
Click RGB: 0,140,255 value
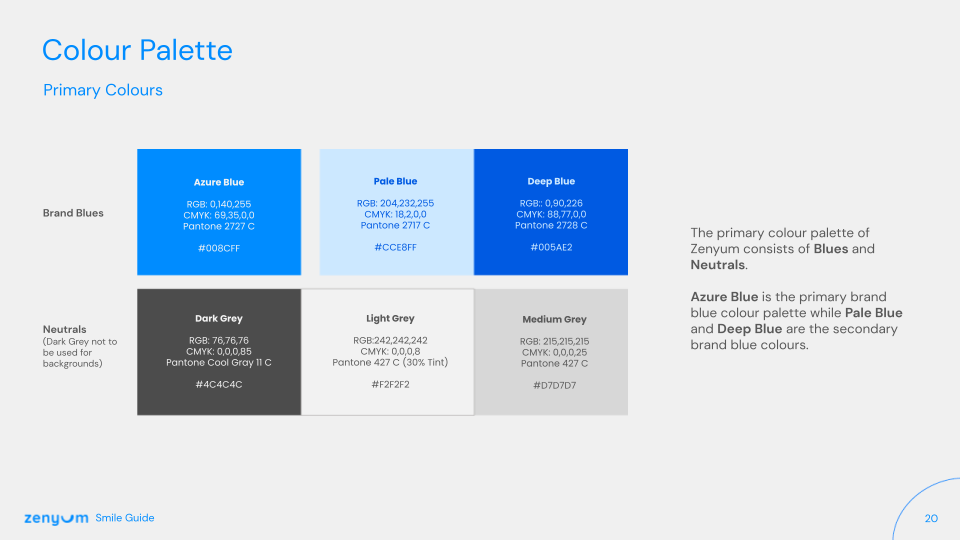coord(219,204)
